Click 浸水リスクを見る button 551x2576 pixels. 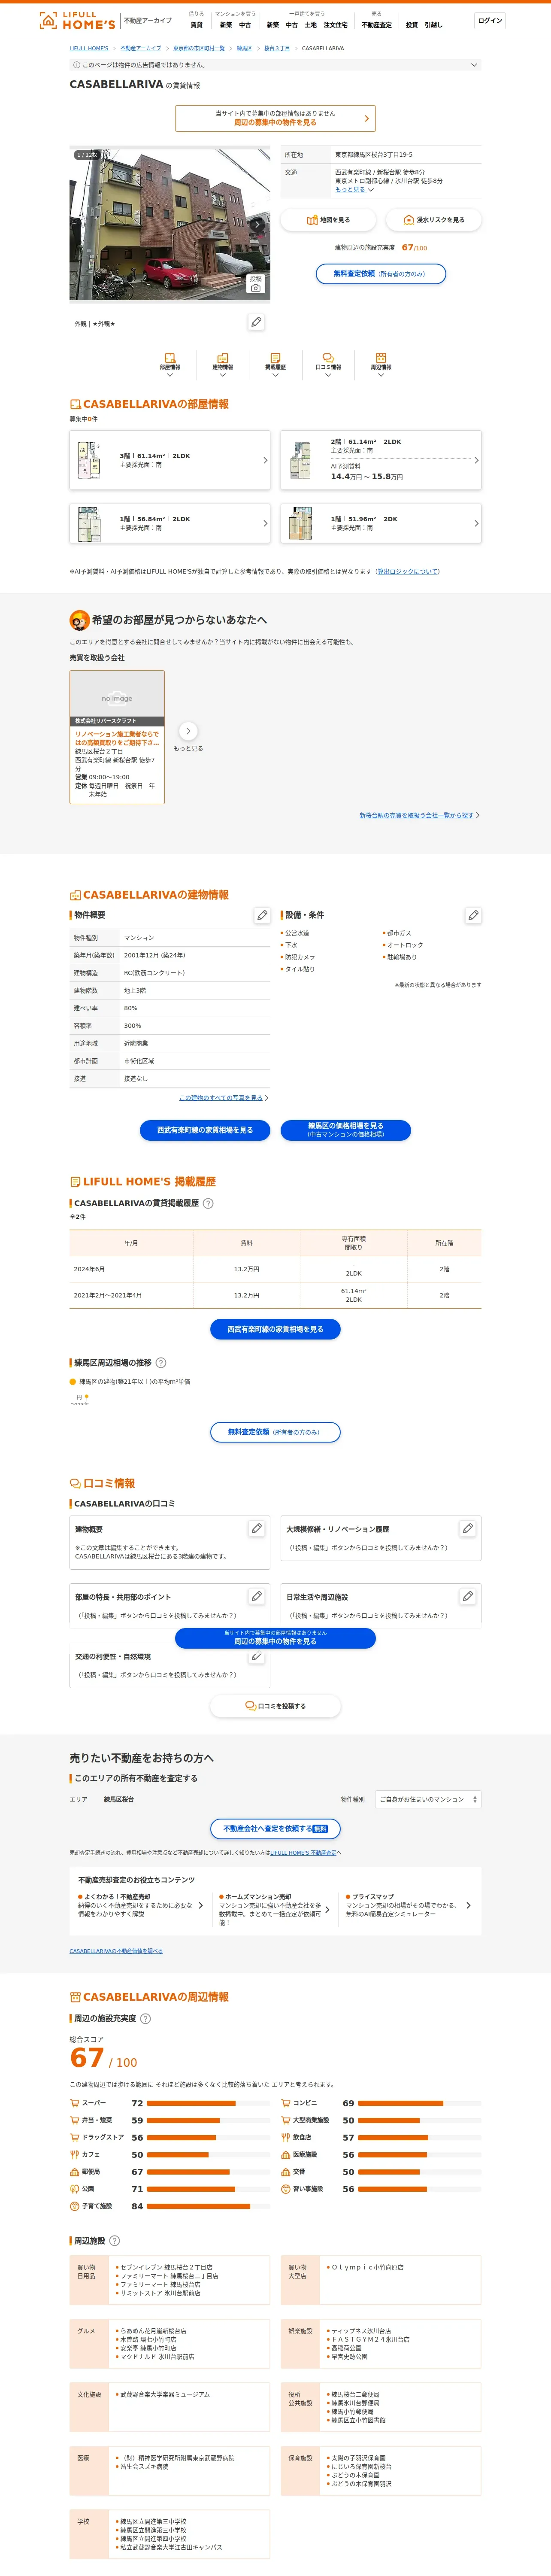(x=433, y=220)
